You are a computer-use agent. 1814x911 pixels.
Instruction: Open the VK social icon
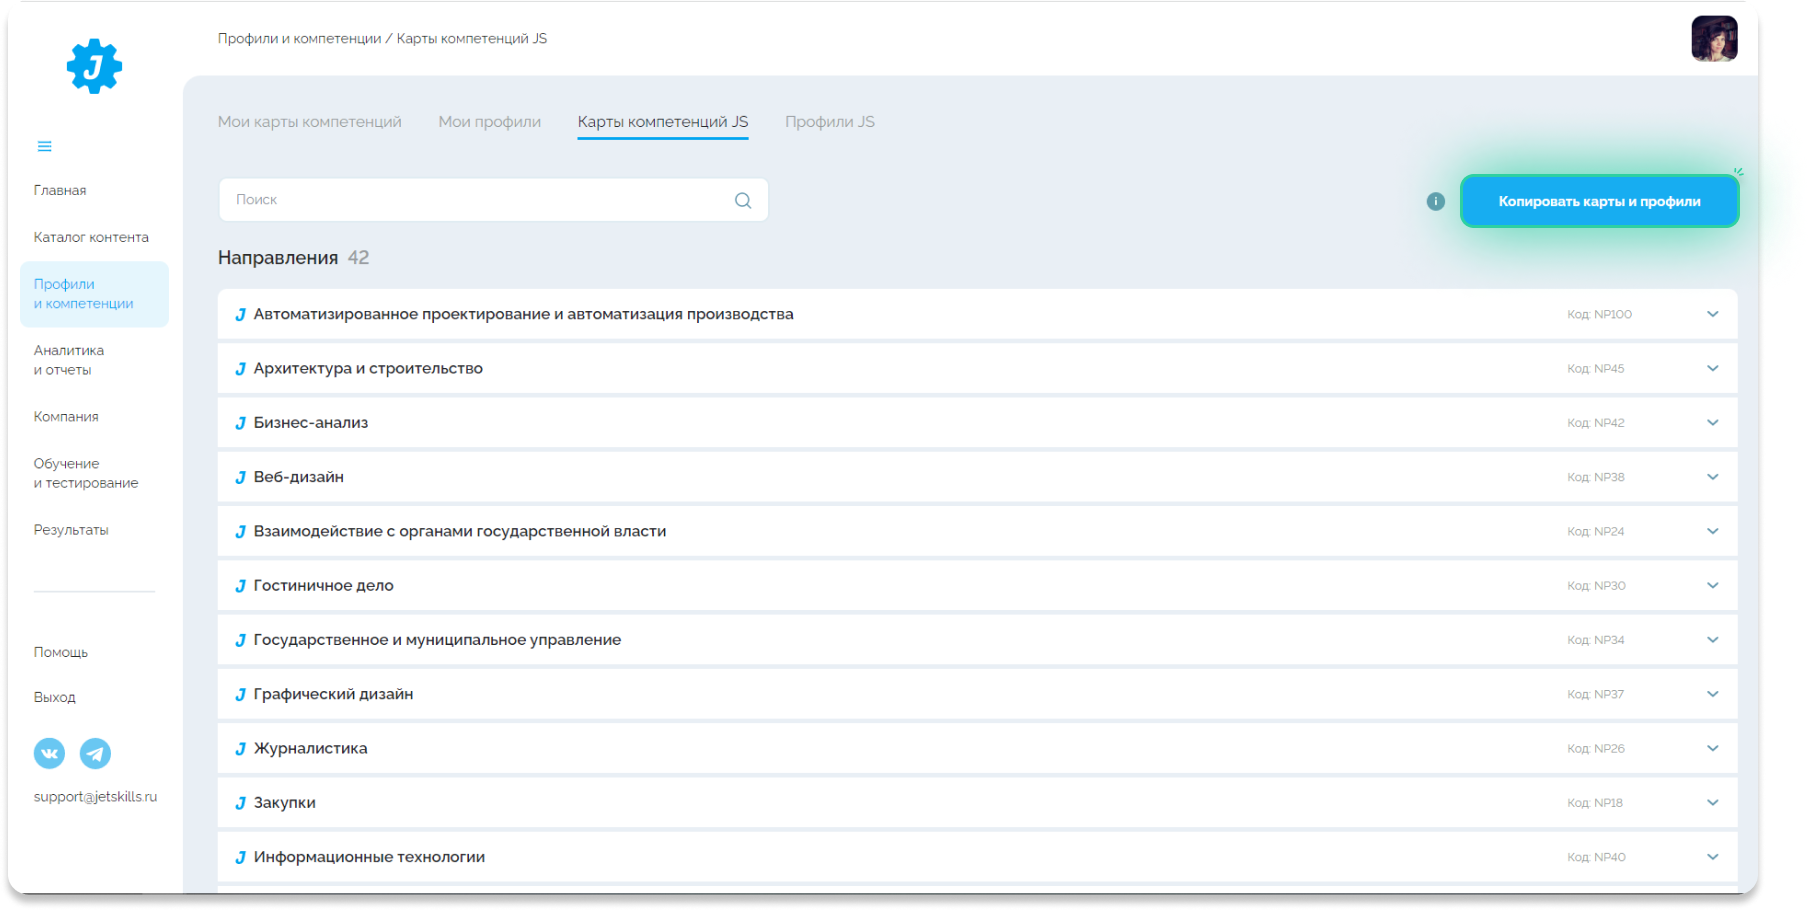click(49, 753)
